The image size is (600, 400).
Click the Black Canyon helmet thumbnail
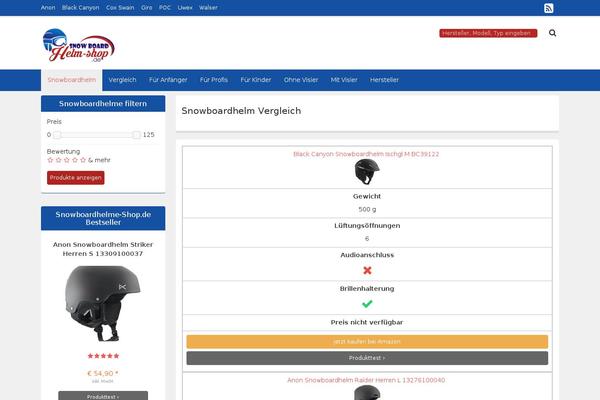367,171
